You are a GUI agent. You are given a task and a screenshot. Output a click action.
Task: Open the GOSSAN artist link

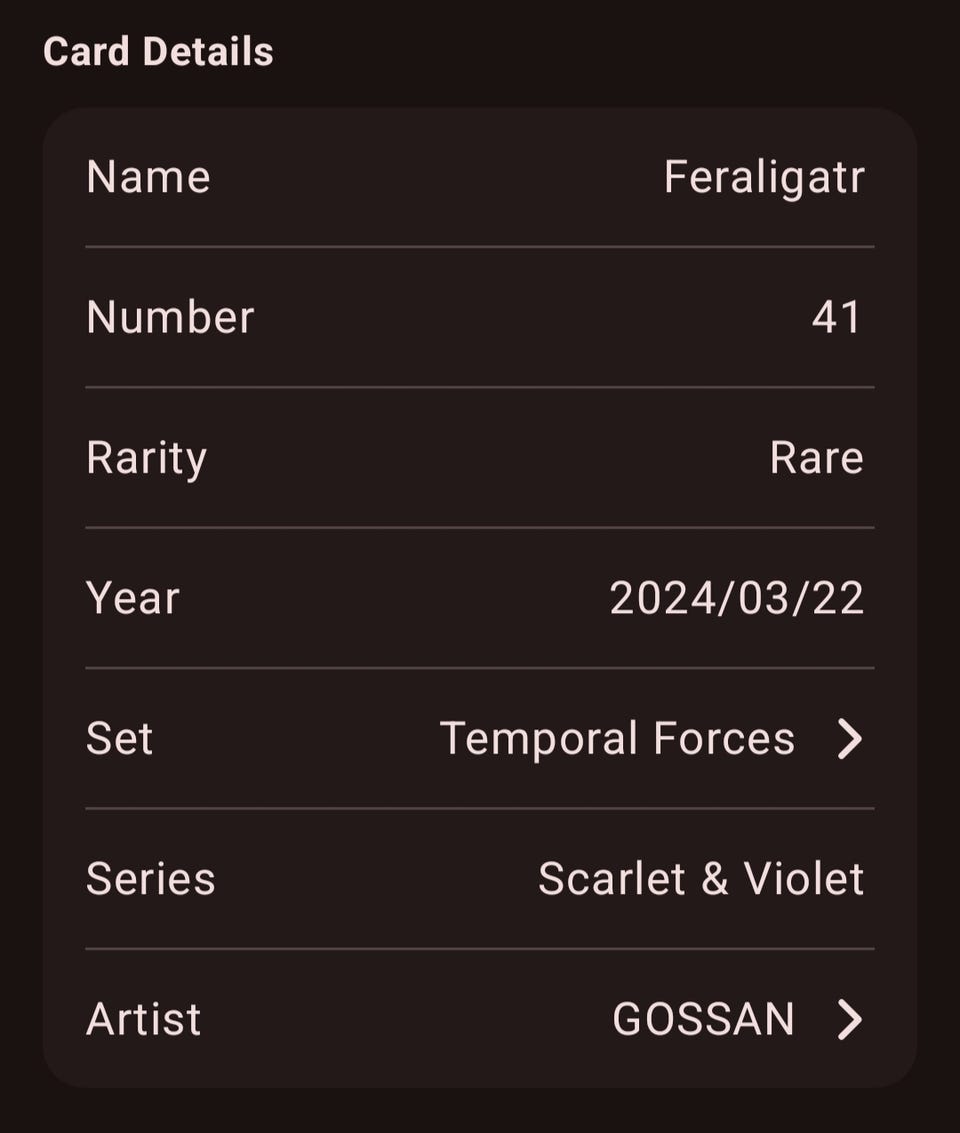703,1020
